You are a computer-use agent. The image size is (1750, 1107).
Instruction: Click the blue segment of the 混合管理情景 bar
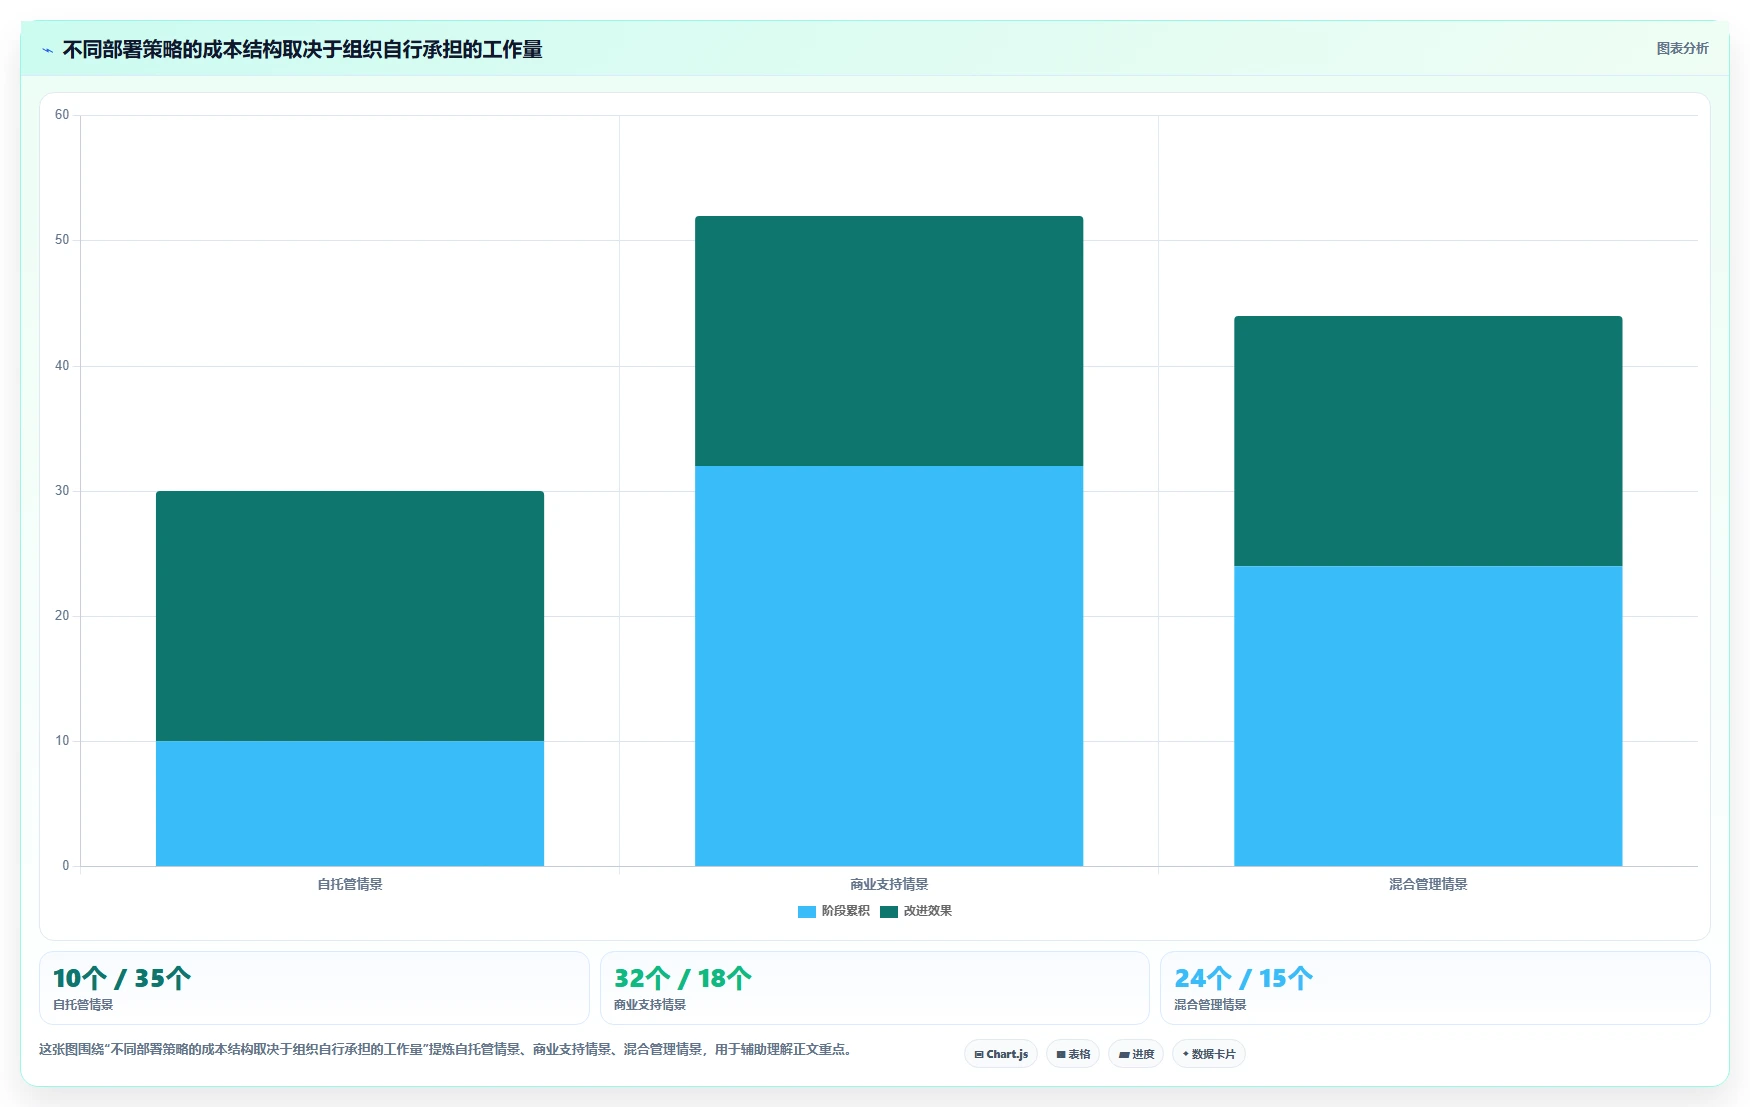click(x=1428, y=716)
